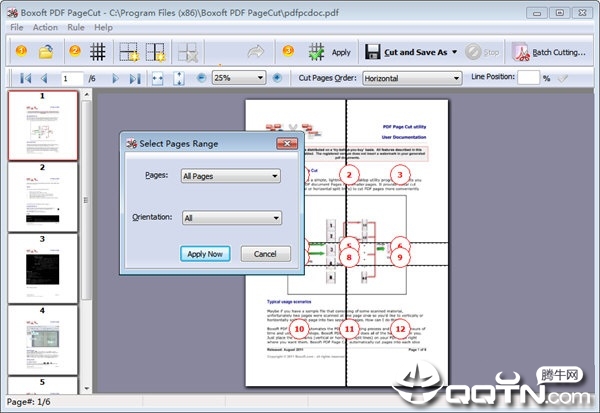Click the step 2 orange badge

click(75, 51)
